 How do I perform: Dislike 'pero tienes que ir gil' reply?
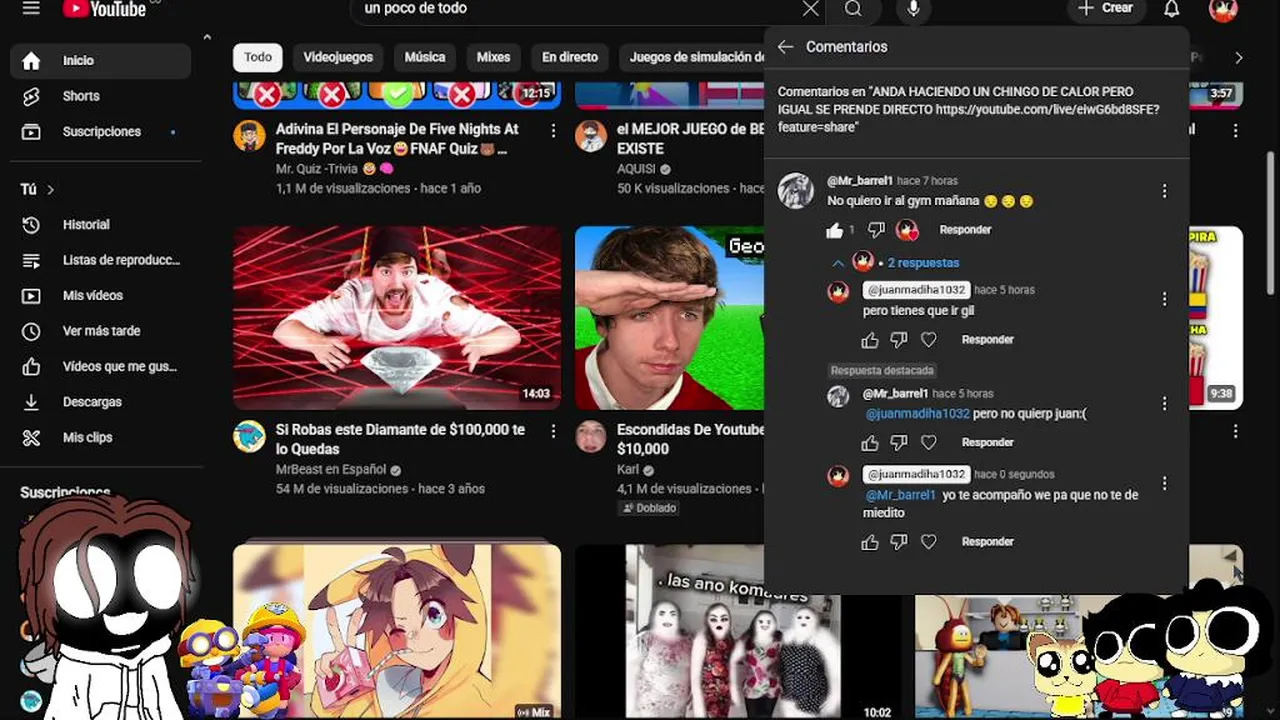(899, 340)
